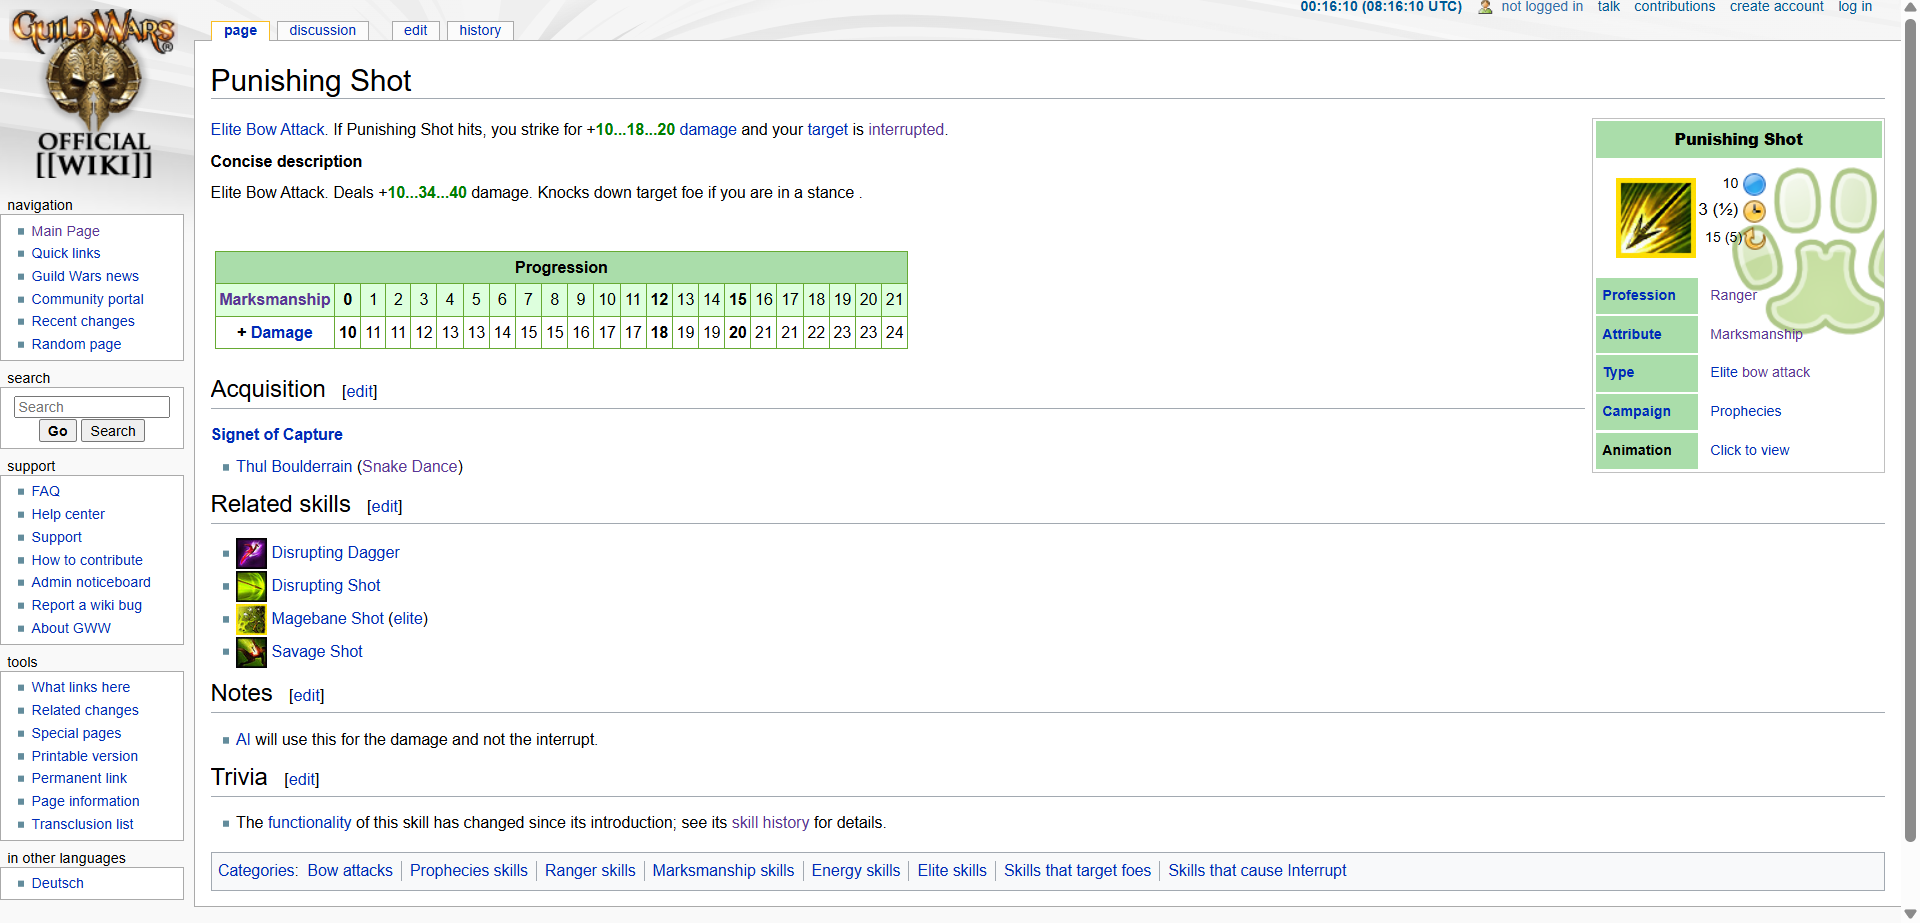Click the Savage Shot skill icon

tap(251, 652)
